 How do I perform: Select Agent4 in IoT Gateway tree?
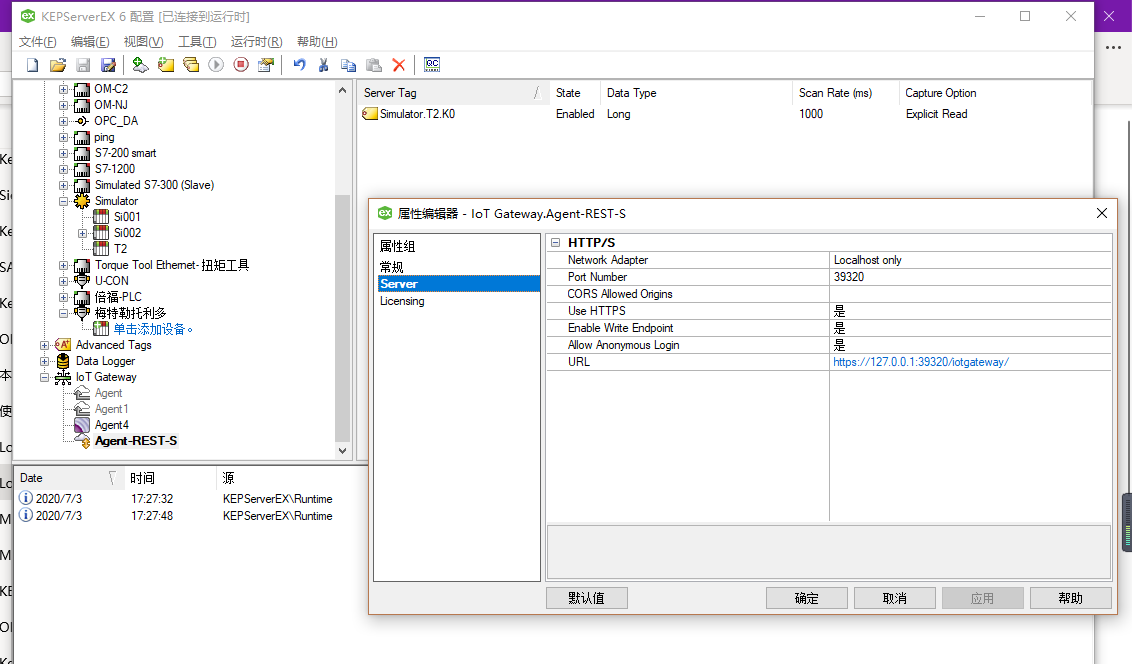point(112,425)
